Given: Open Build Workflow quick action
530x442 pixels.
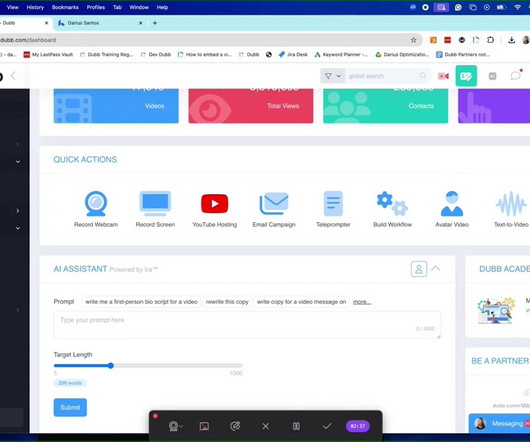Looking at the screenshot, I should tap(392, 209).
